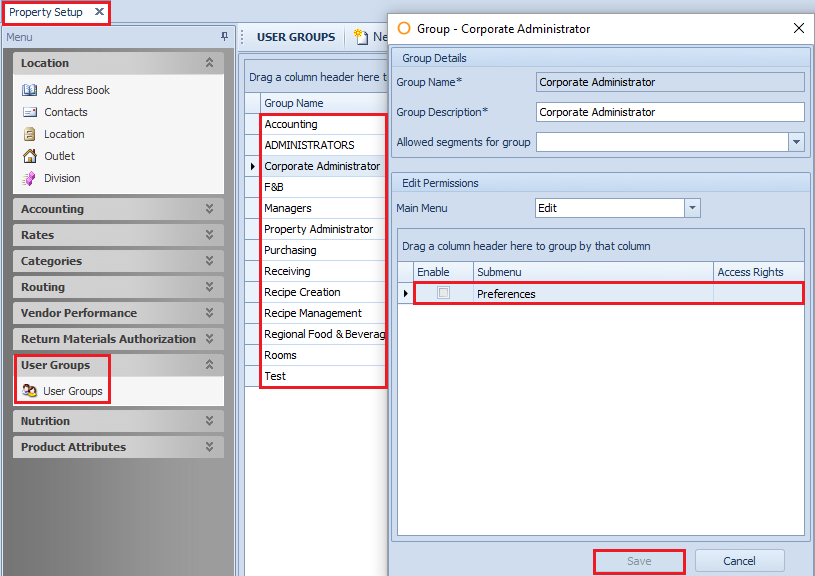Open the Outlet house icon
Screen dimensions: 815x576
[x=29, y=156]
